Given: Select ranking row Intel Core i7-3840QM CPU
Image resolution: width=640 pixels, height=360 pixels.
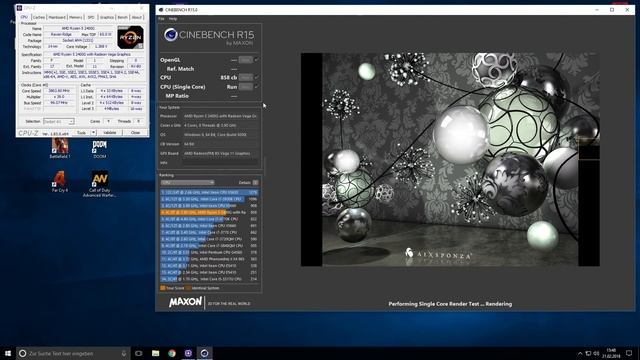Looking at the screenshot, I should [209, 246].
